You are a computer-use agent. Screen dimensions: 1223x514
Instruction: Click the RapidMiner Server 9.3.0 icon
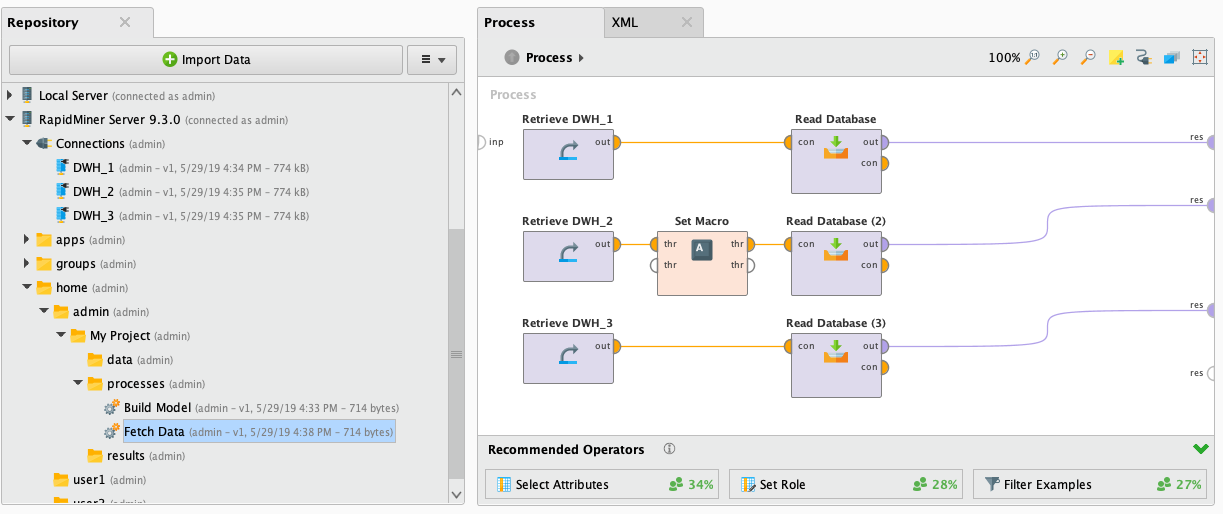(x=28, y=119)
